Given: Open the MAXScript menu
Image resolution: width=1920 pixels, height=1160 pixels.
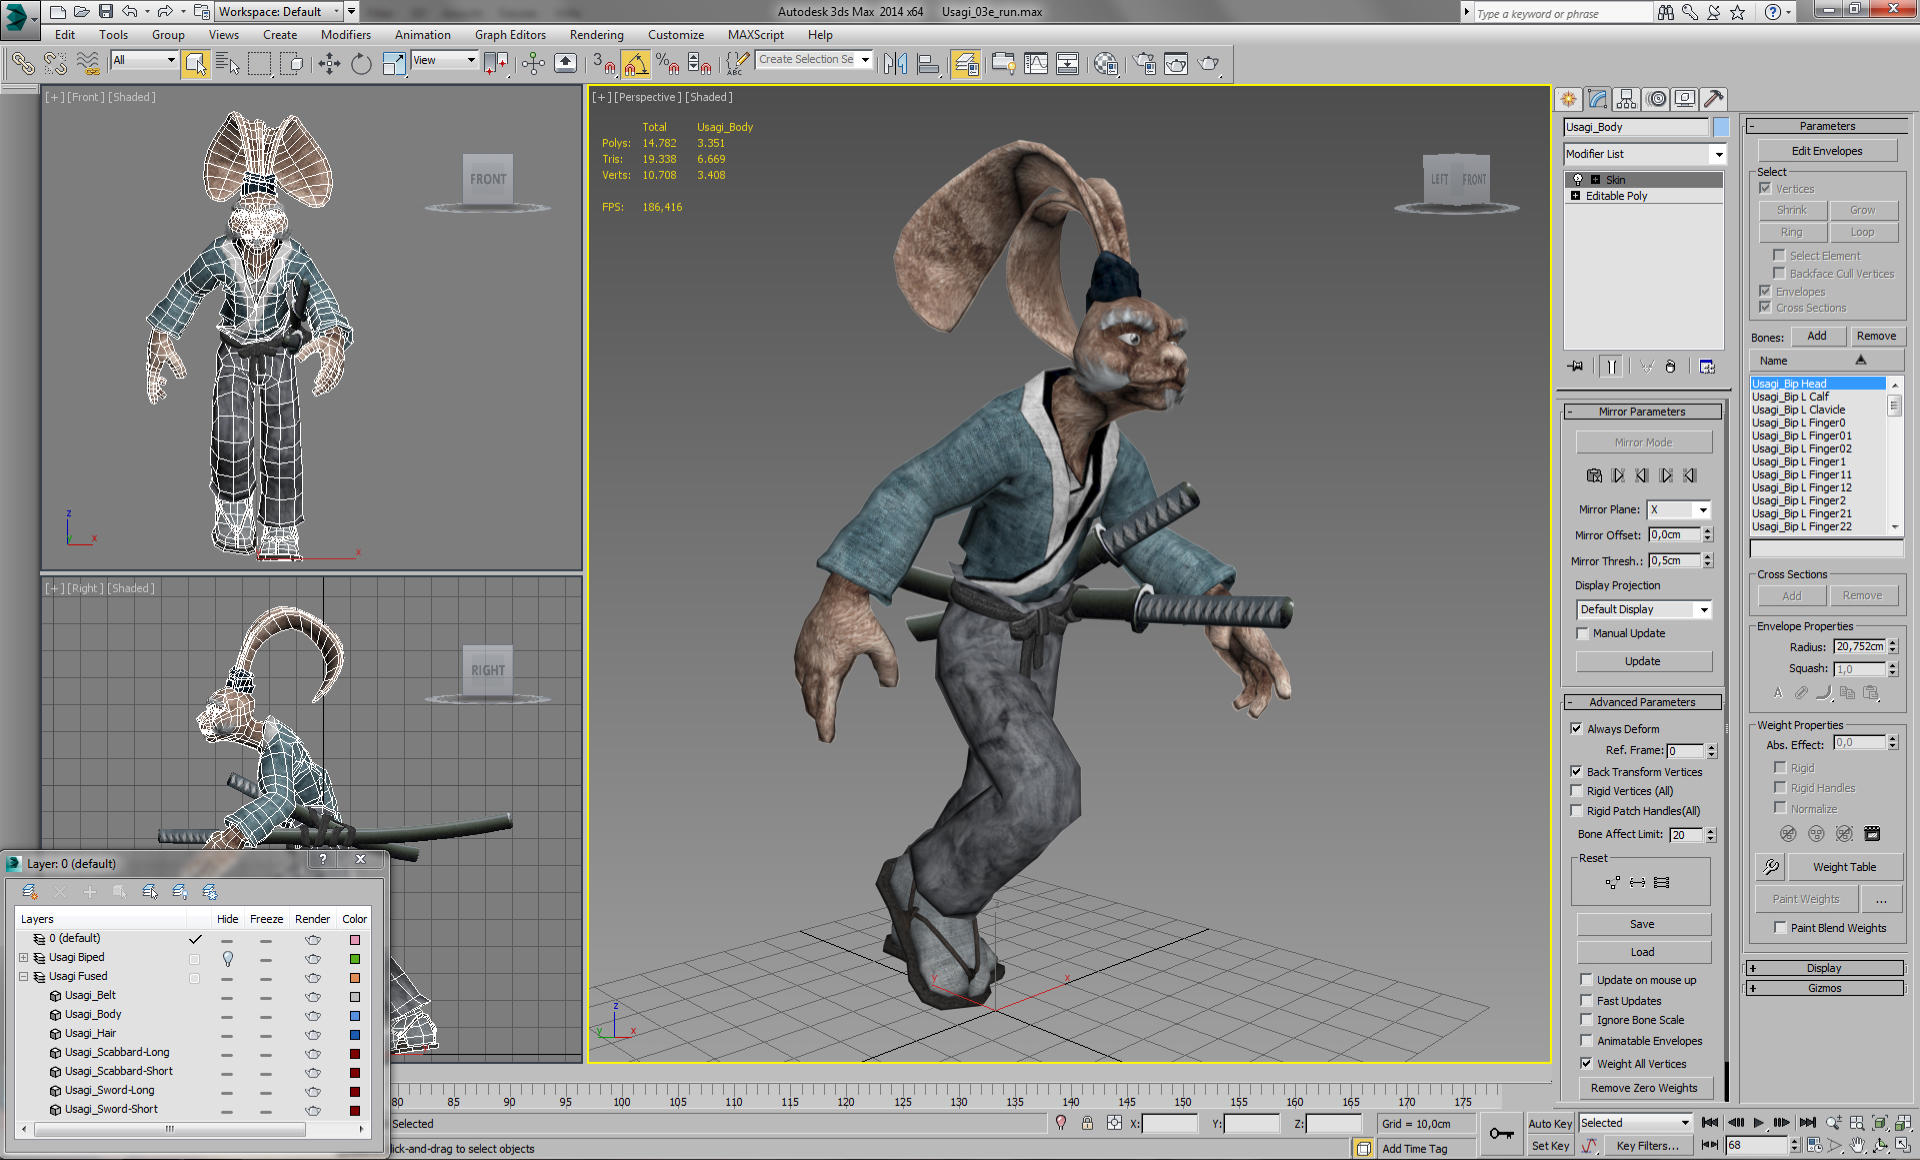Looking at the screenshot, I should [x=755, y=35].
